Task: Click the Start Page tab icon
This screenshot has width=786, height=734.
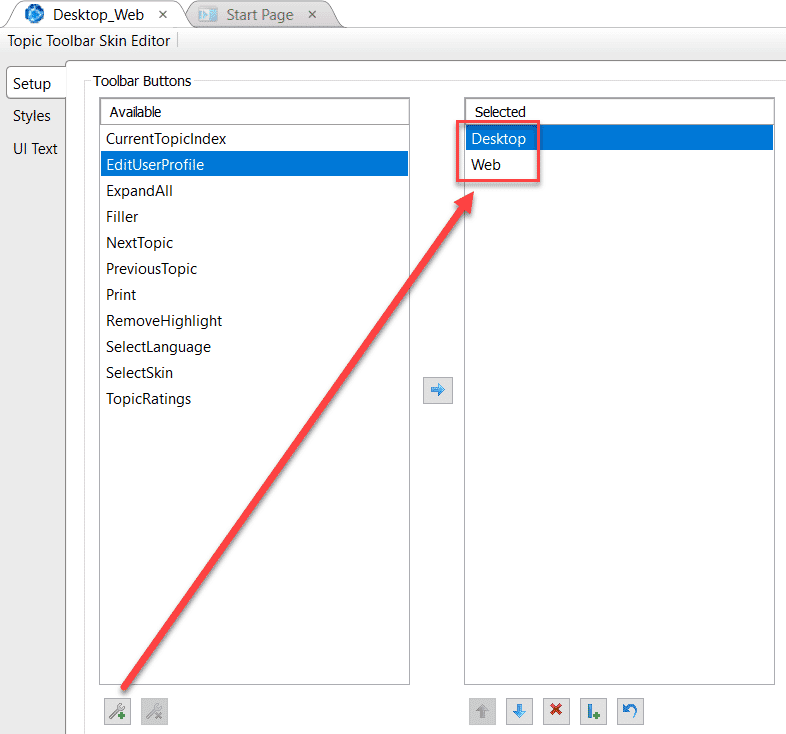Action: click(208, 15)
